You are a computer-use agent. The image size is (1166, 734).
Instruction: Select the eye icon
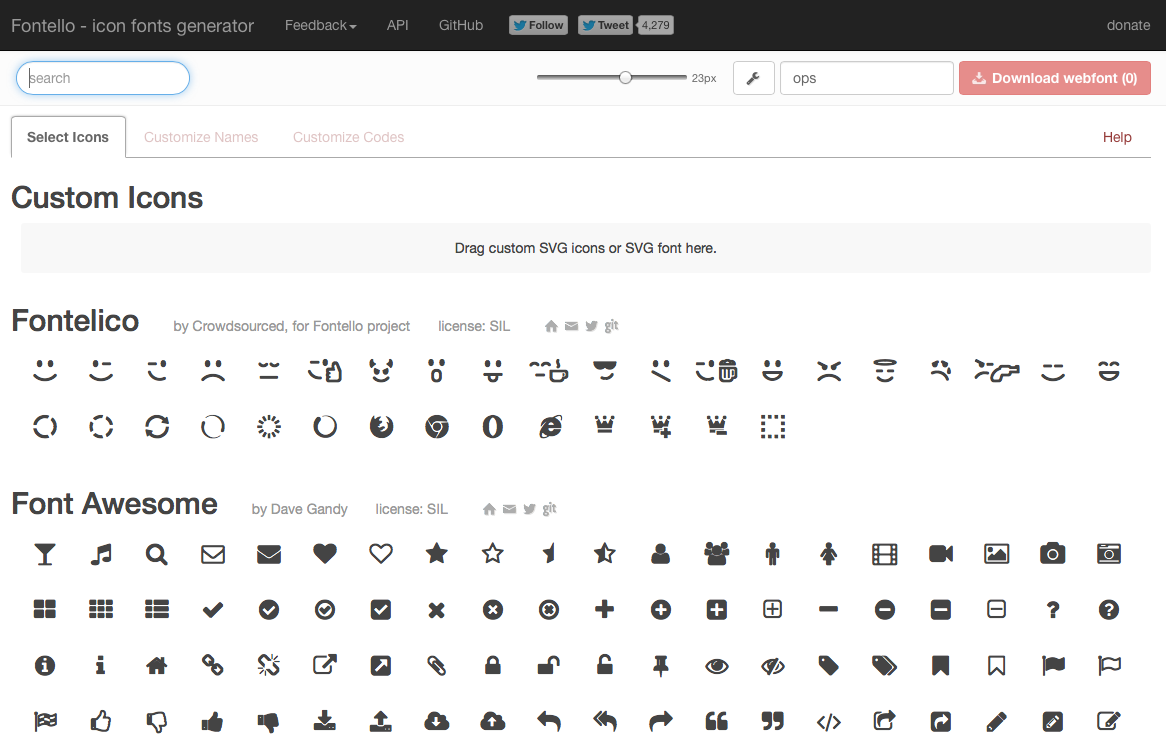717,666
